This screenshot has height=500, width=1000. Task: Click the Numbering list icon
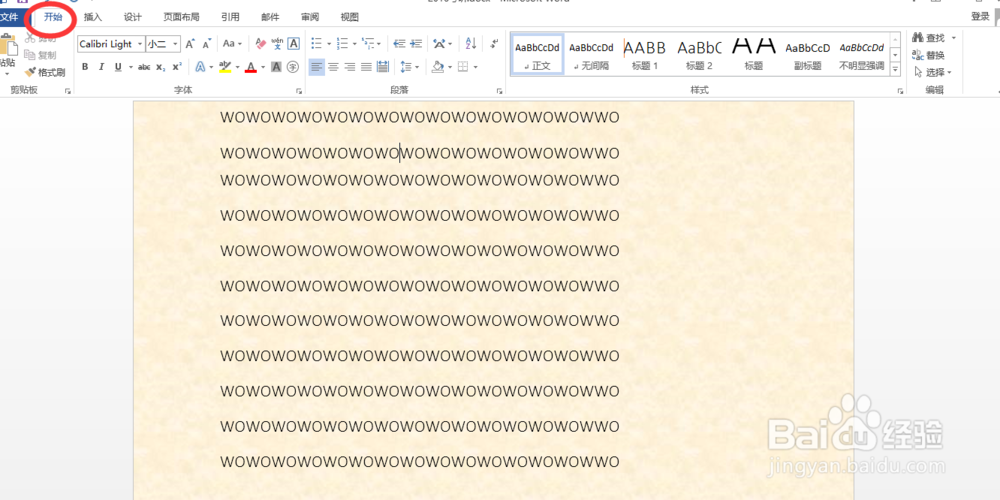[x=342, y=43]
